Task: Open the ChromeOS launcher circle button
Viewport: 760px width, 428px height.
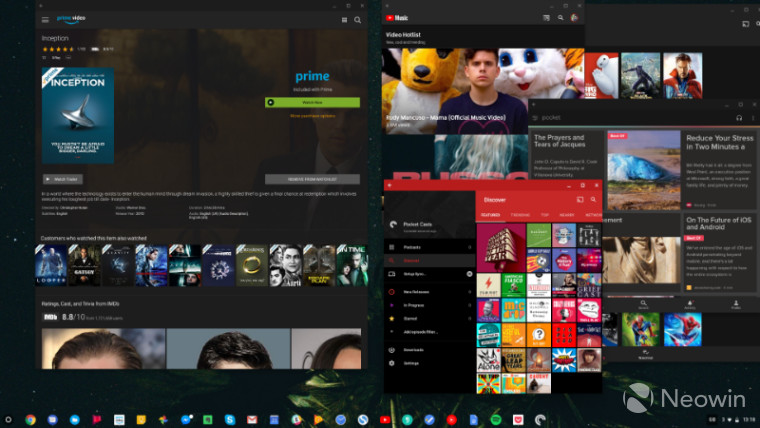Action: pos(8,419)
